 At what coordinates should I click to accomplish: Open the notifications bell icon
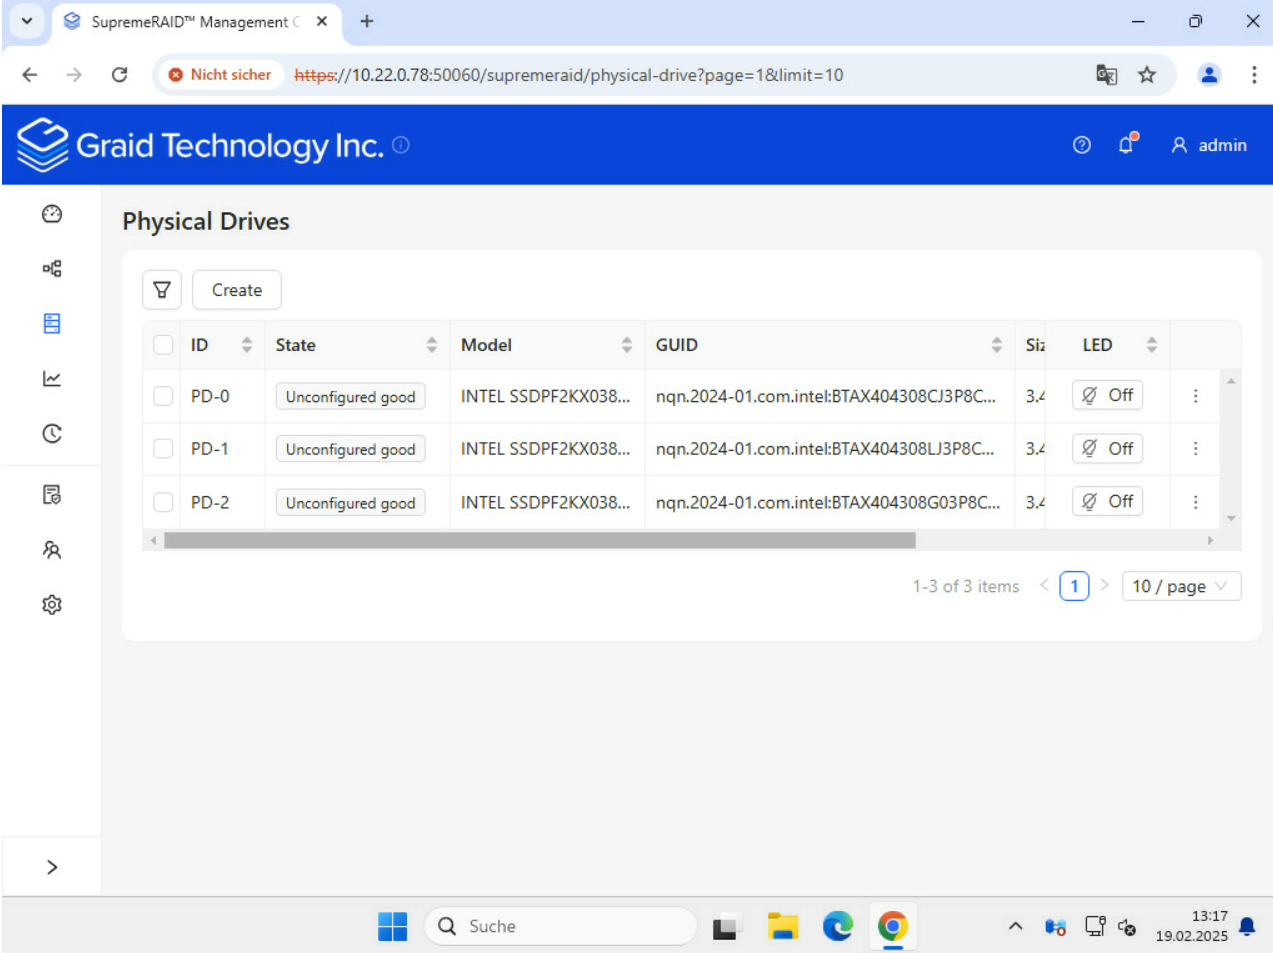click(x=1127, y=144)
